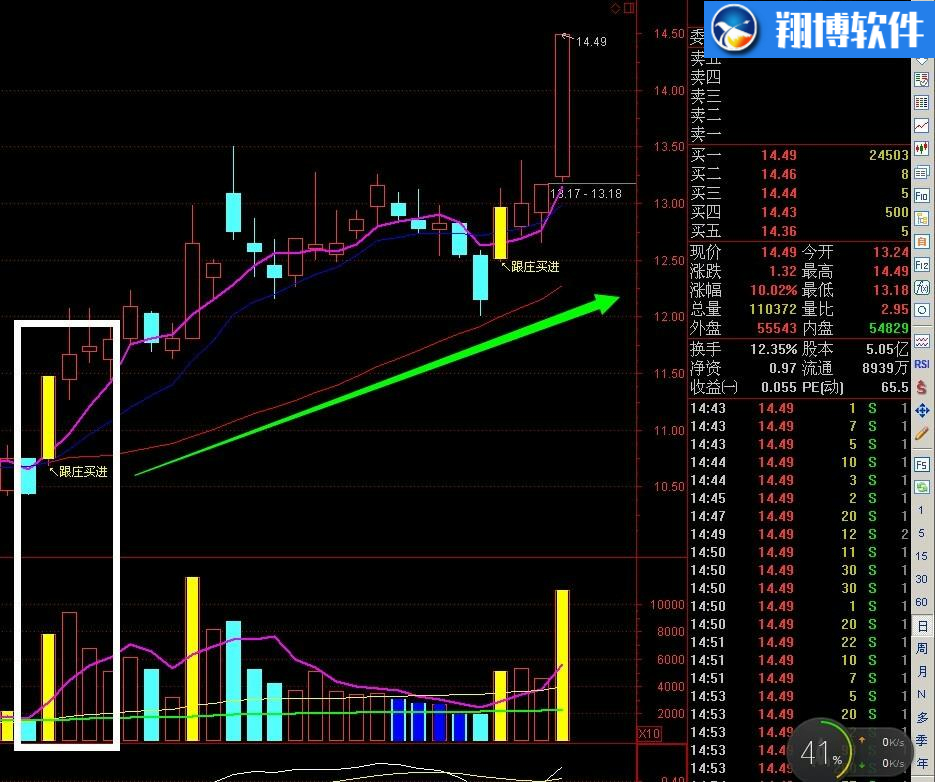The height and width of the screenshot is (782, 935).
Task: Switch to the 1-minute period
Action: coord(921,511)
